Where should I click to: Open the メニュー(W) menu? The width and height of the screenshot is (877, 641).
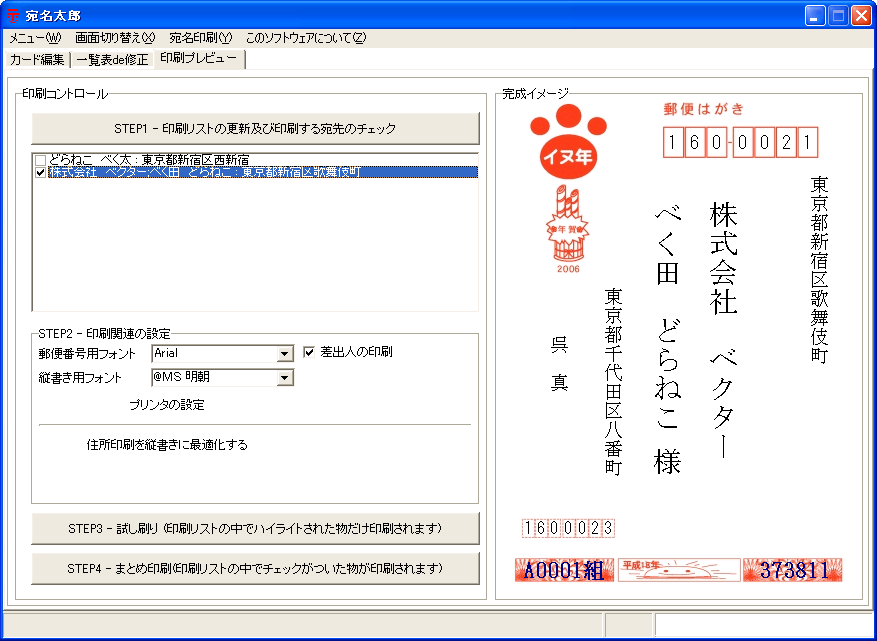coord(35,38)
